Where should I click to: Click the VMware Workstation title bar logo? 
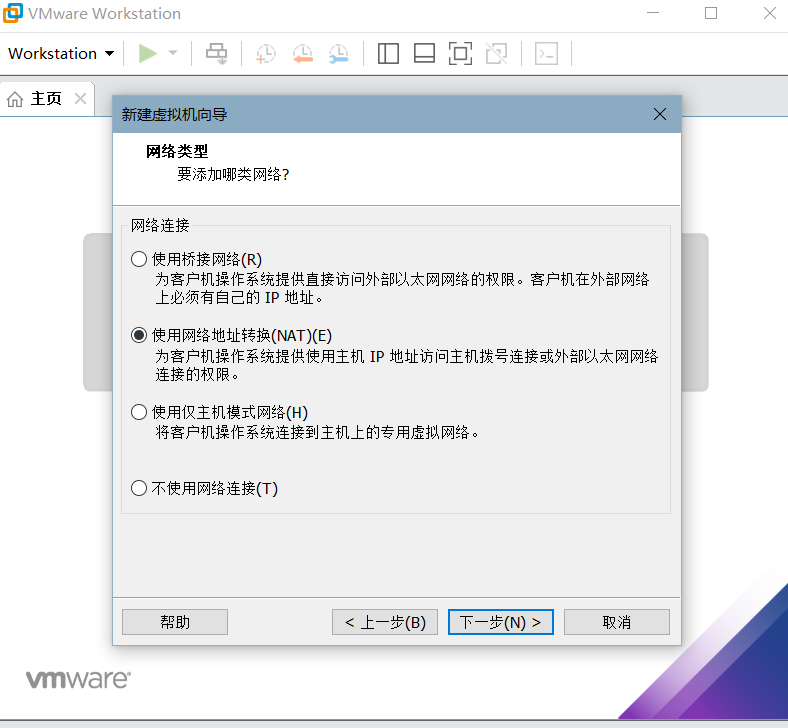(x=13, y=13)
